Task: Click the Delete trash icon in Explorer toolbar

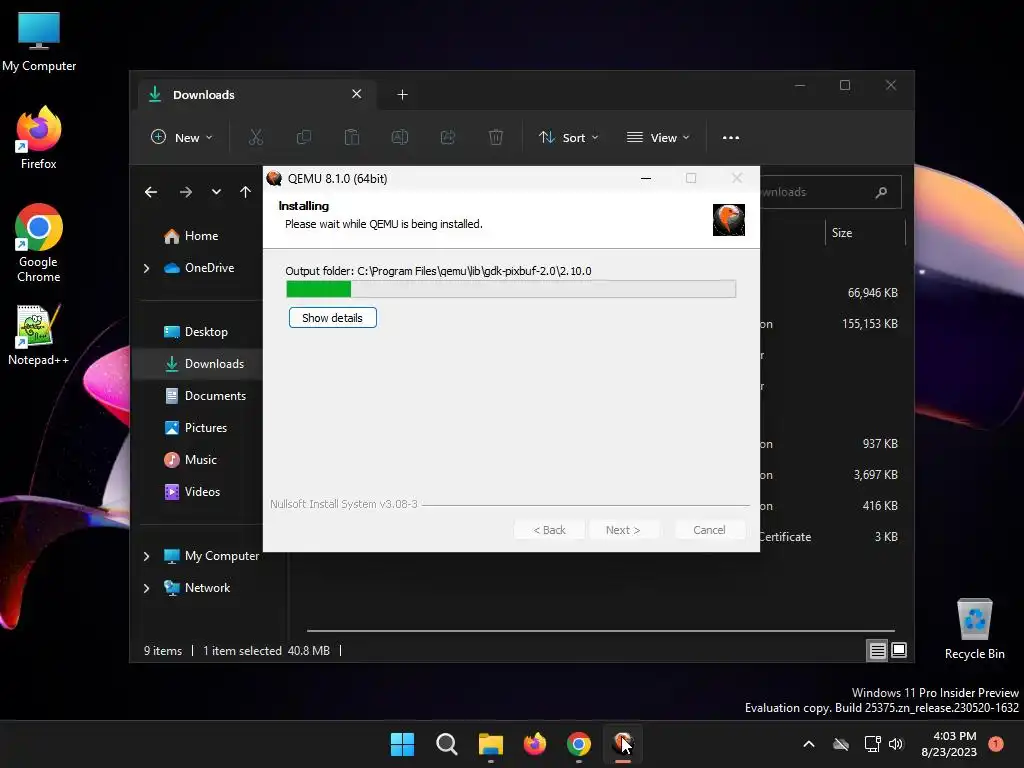Action: click(496, 137)
